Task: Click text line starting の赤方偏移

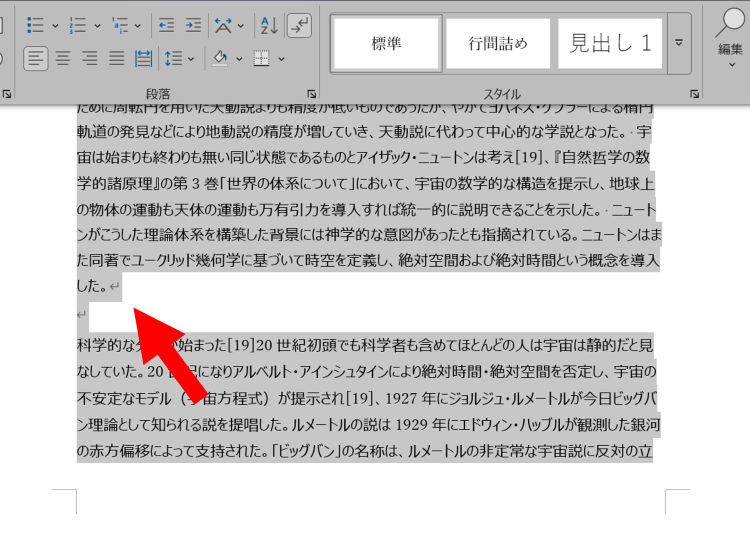Action: pyautogui.click(x=364, y=451)
